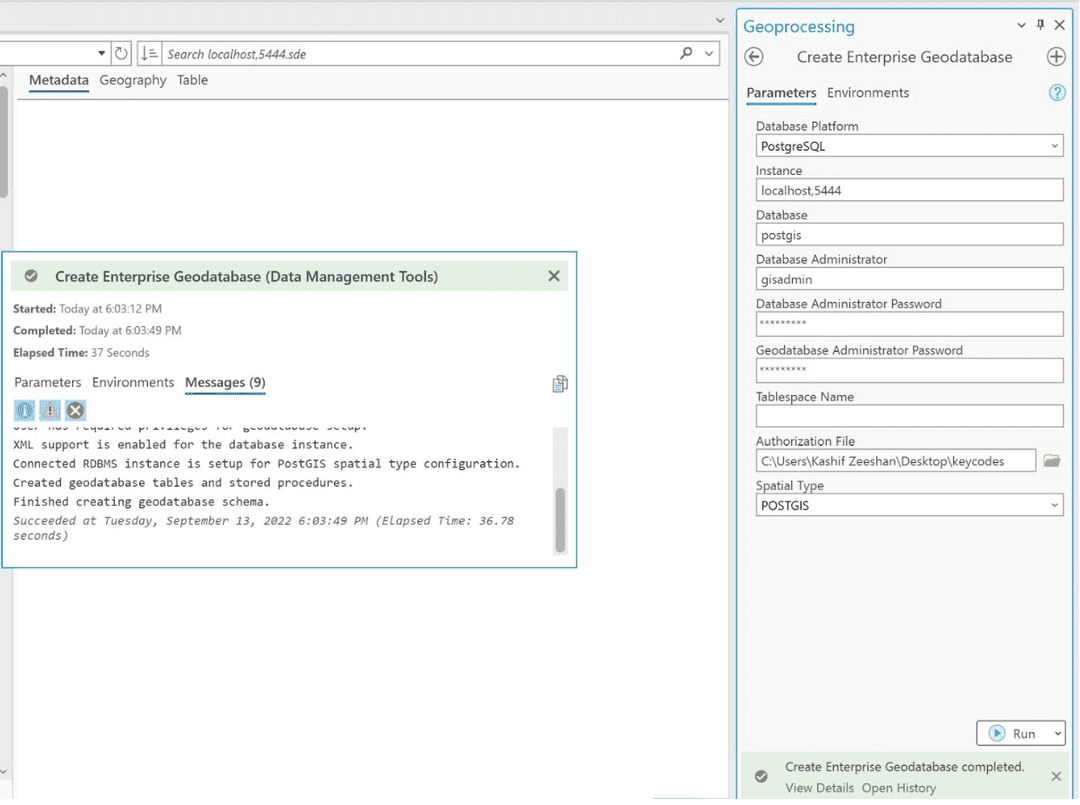Open the Database Platform dropdown
The height and width of the screenshot is (805, 1080).
1054,145
